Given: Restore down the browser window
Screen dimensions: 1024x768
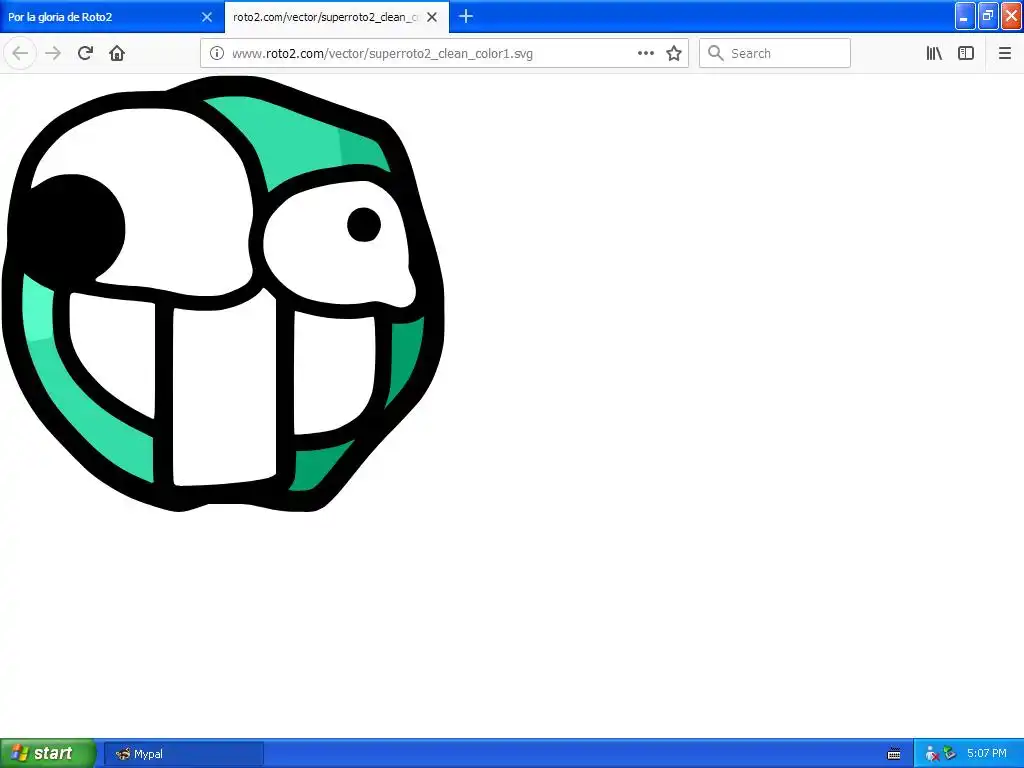Looking at the screenshot, I should [x=987, y=16].
